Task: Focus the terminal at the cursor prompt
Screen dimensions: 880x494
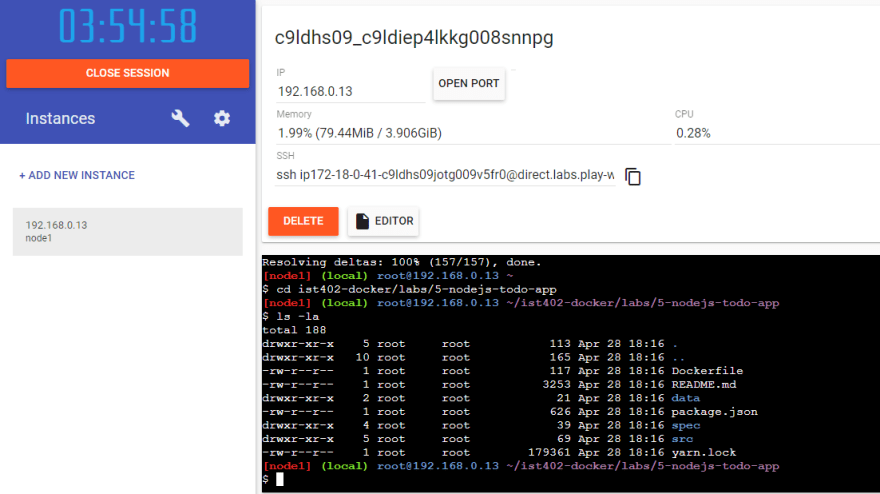Action: tap(279, 479)
